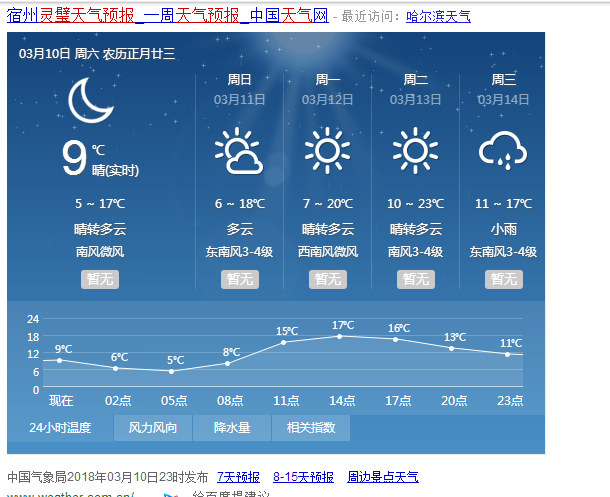This screenshot has height=497, width=610.
Task: Click the 5℃ low point at 05点
Action: [172, 371]
